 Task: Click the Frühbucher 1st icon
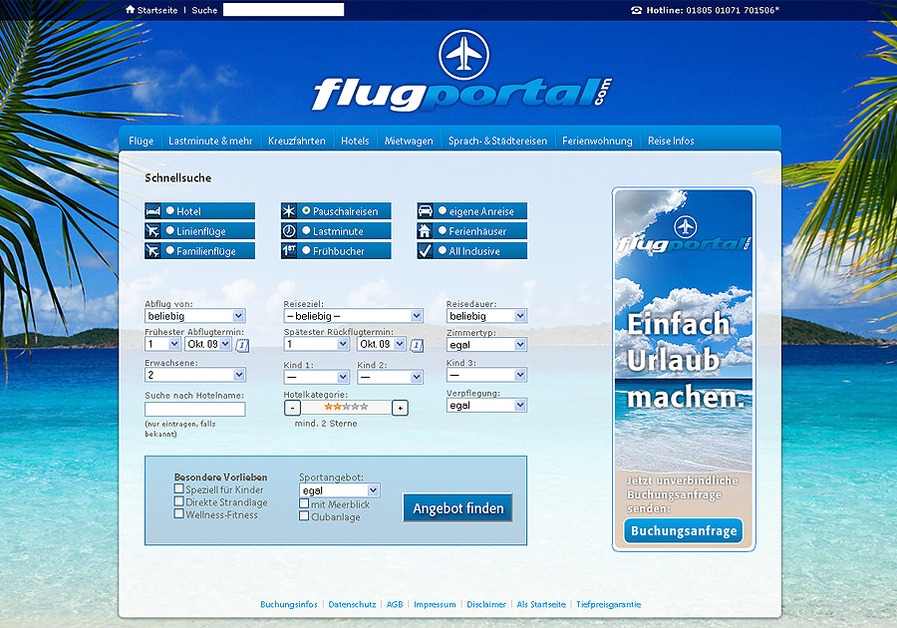click(x=288, y=251)
